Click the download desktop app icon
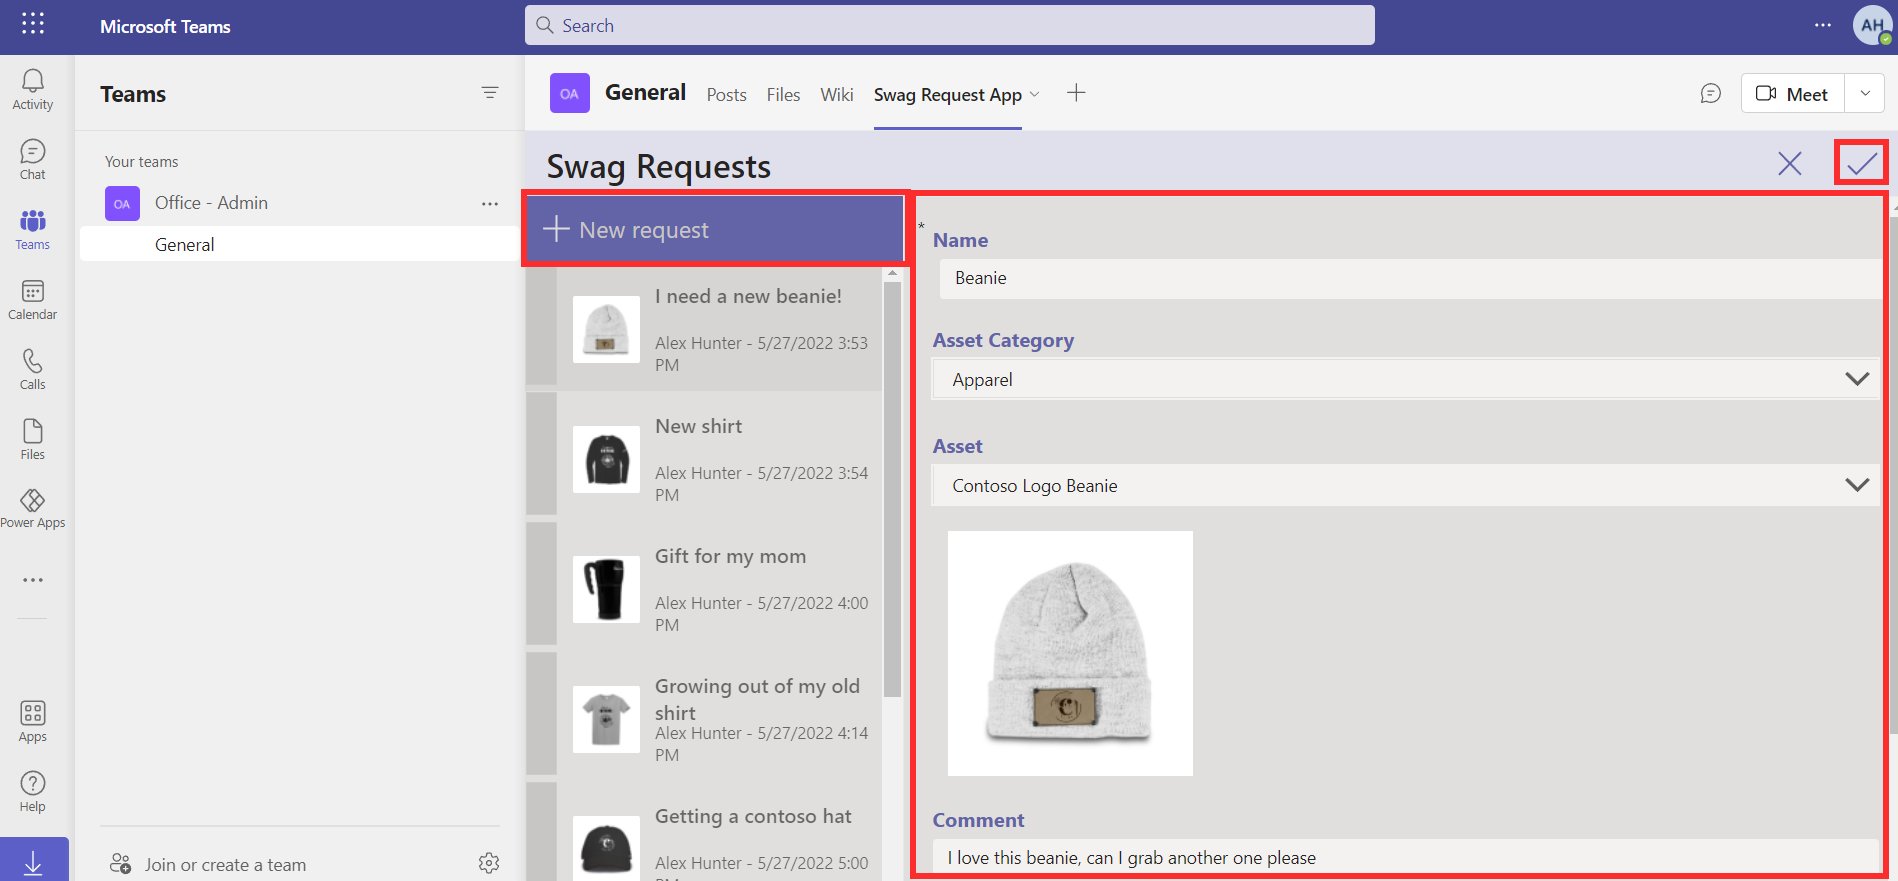1898x881 pixels. coord(33,862)
